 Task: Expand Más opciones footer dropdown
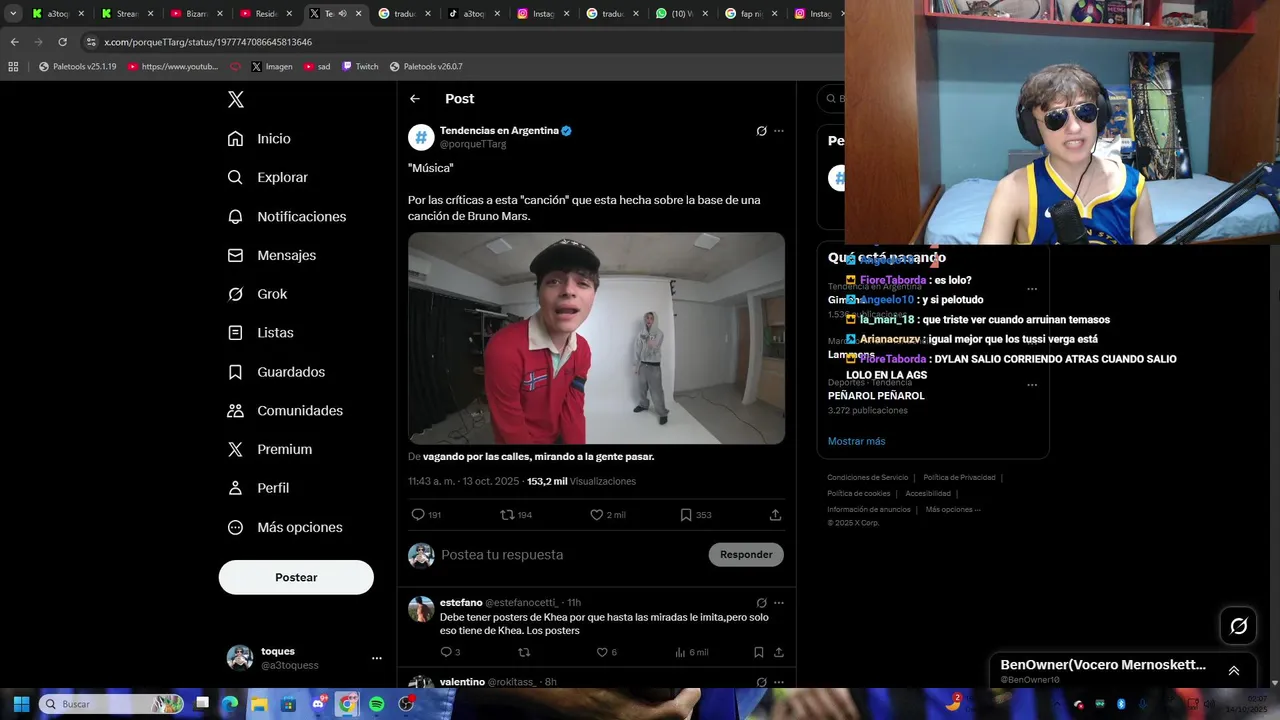(953, 510)
